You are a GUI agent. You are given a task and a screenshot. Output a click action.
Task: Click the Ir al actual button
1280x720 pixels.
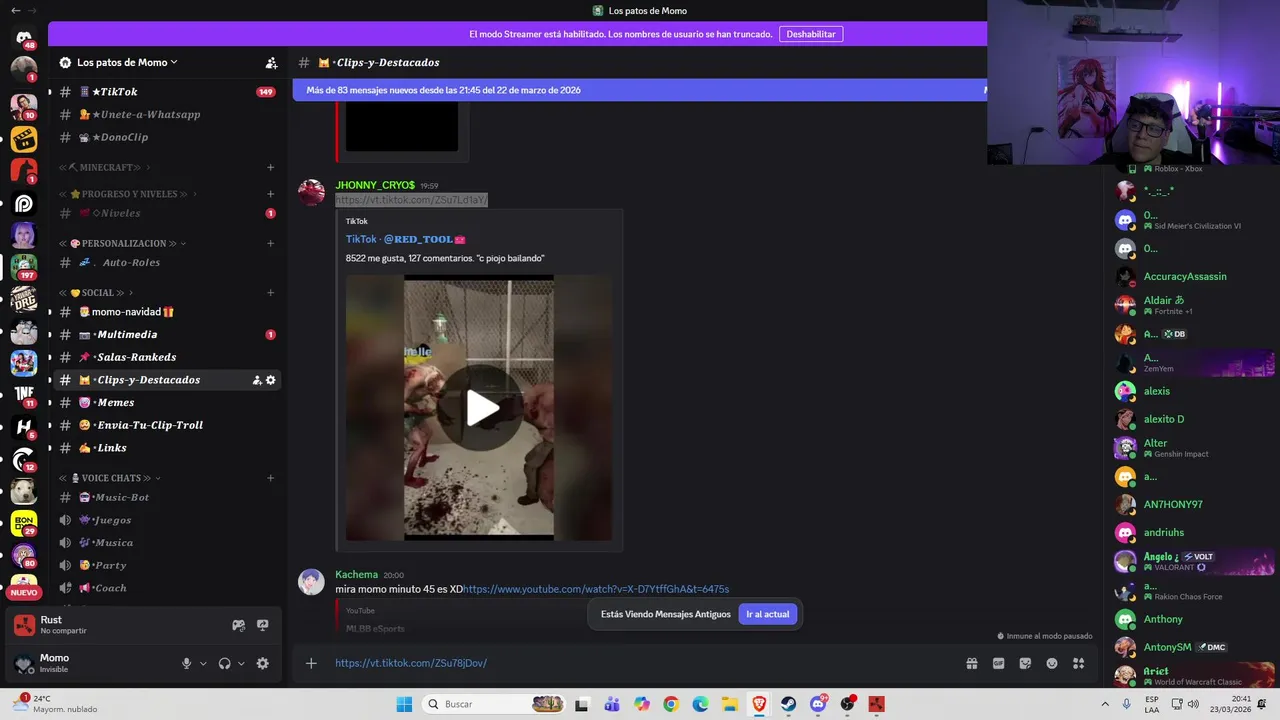coord(768,614)
